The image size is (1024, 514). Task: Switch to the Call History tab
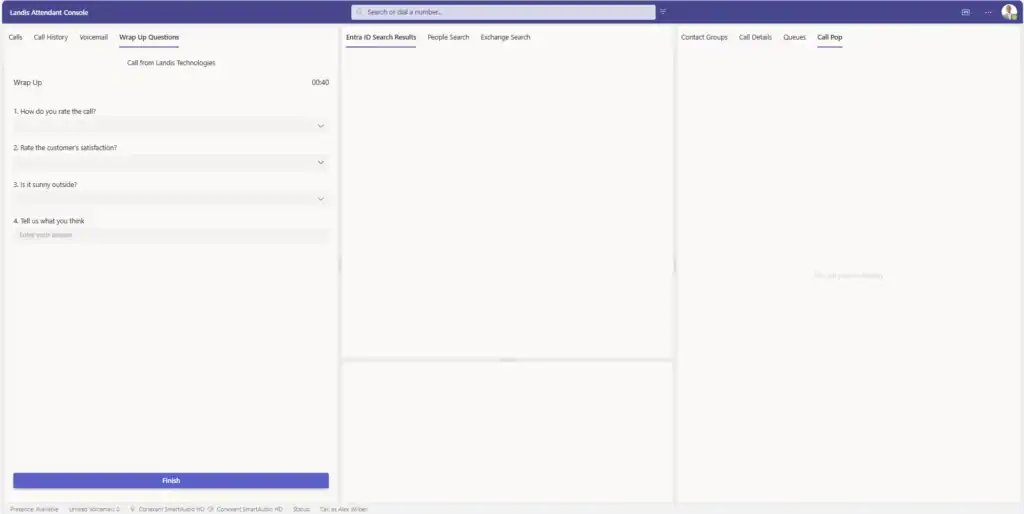point(51,37)
